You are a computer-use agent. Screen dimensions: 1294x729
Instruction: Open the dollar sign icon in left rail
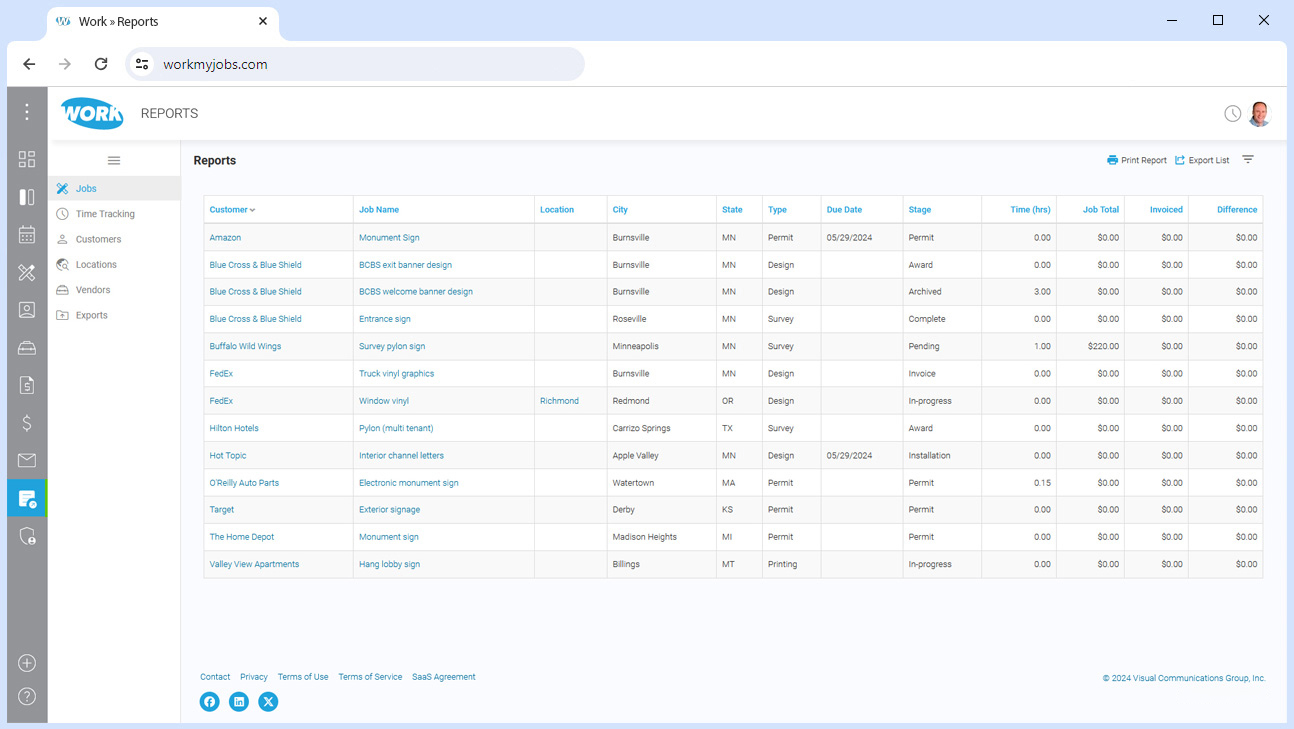tap(27, 423)
